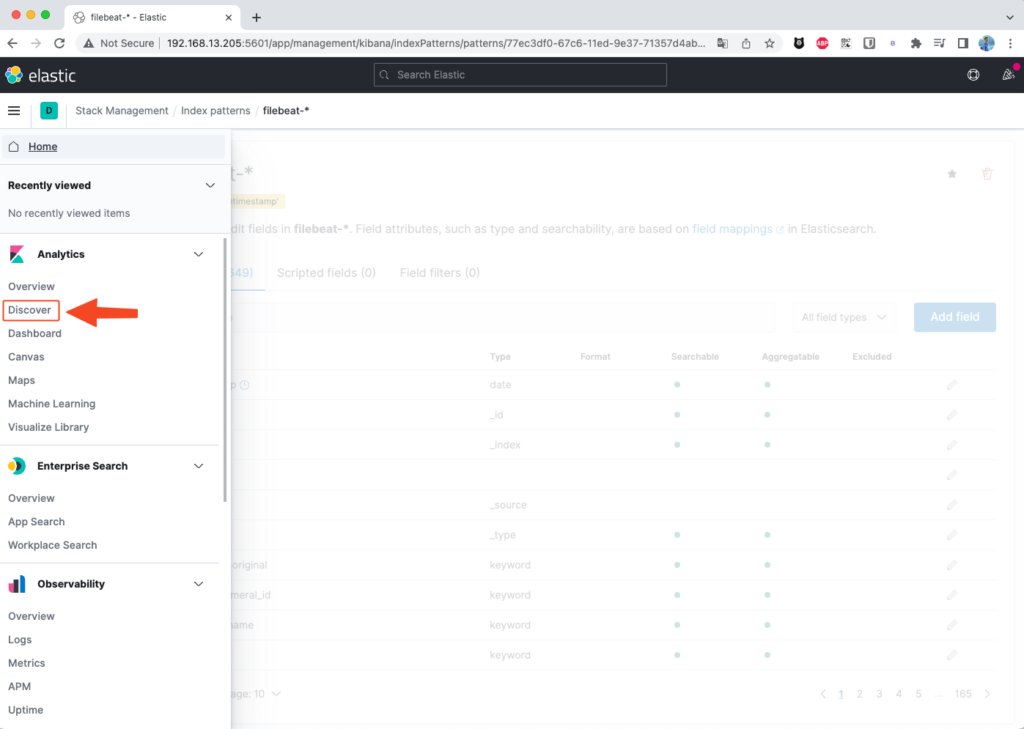Set default index pattern star icon
Image resolution: width=1024 pixels, height=729 pixels.
point(952,174)
